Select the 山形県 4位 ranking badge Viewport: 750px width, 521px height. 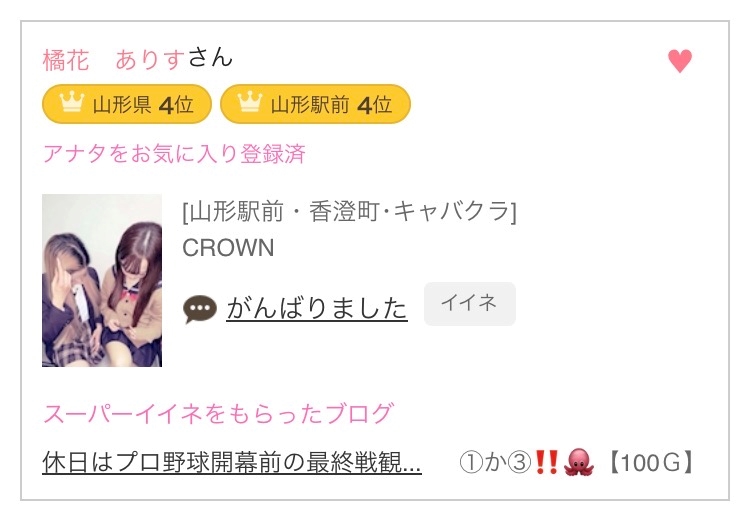[x=127, y=104]
